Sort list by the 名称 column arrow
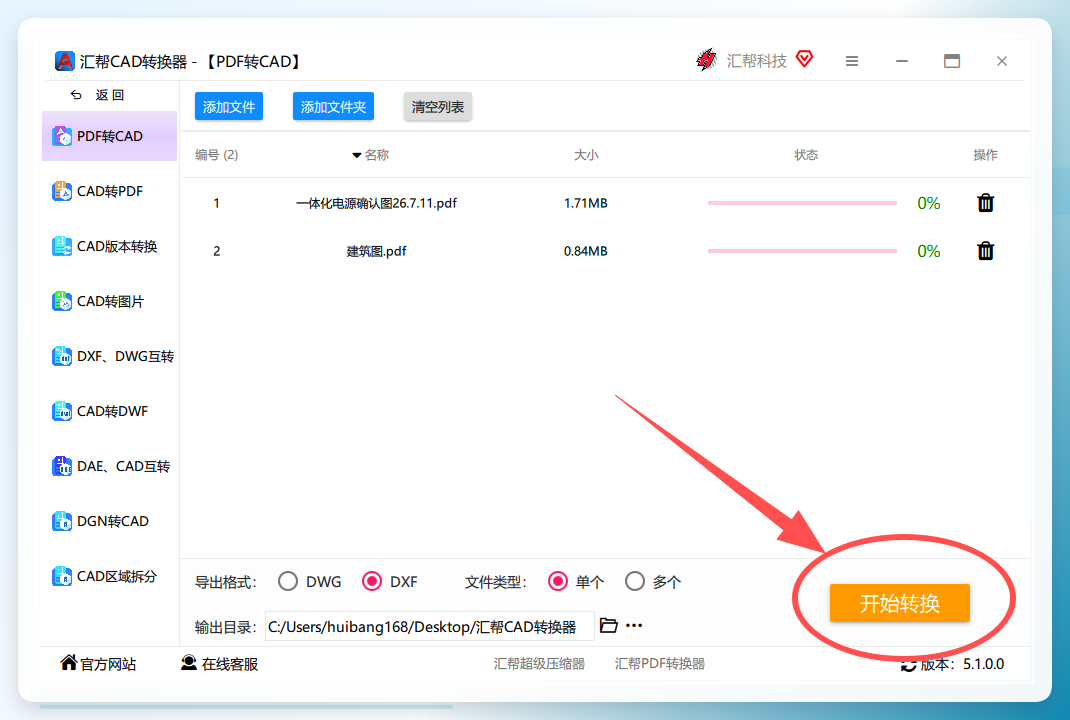 (x=356, y=156)
